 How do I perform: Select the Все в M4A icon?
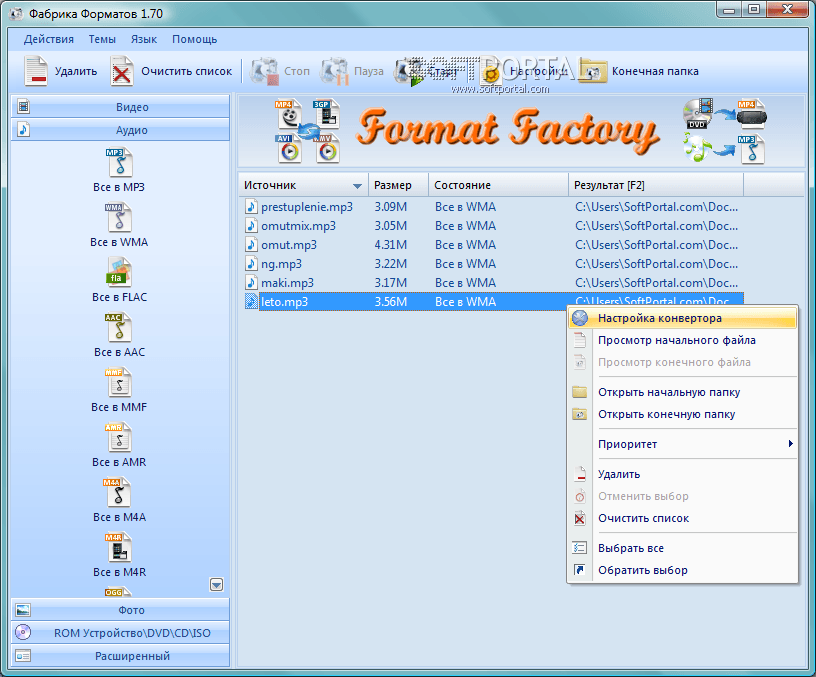pyautogui.click(x=119, y=492)
